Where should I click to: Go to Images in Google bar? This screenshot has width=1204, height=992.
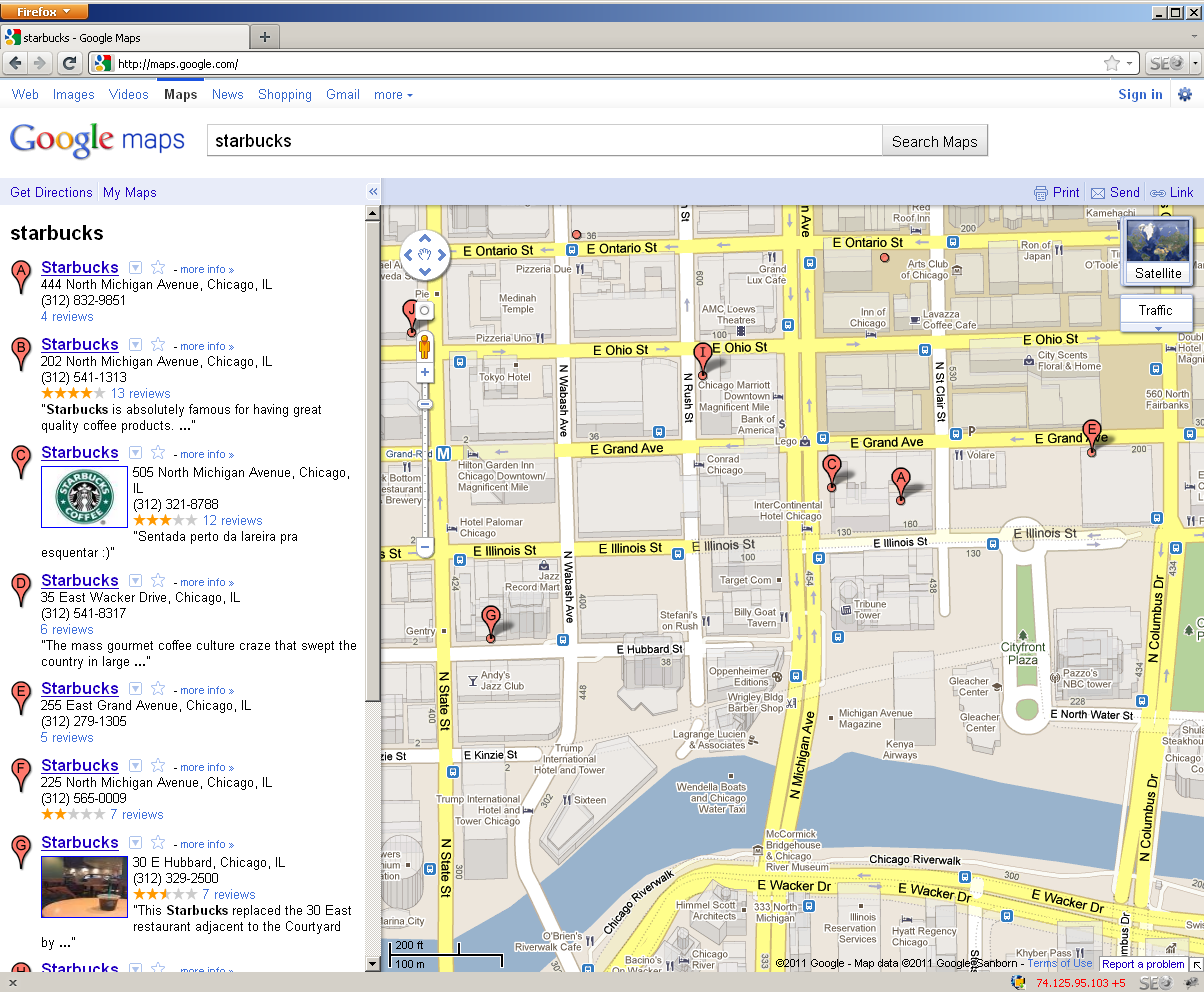point(73,95)
